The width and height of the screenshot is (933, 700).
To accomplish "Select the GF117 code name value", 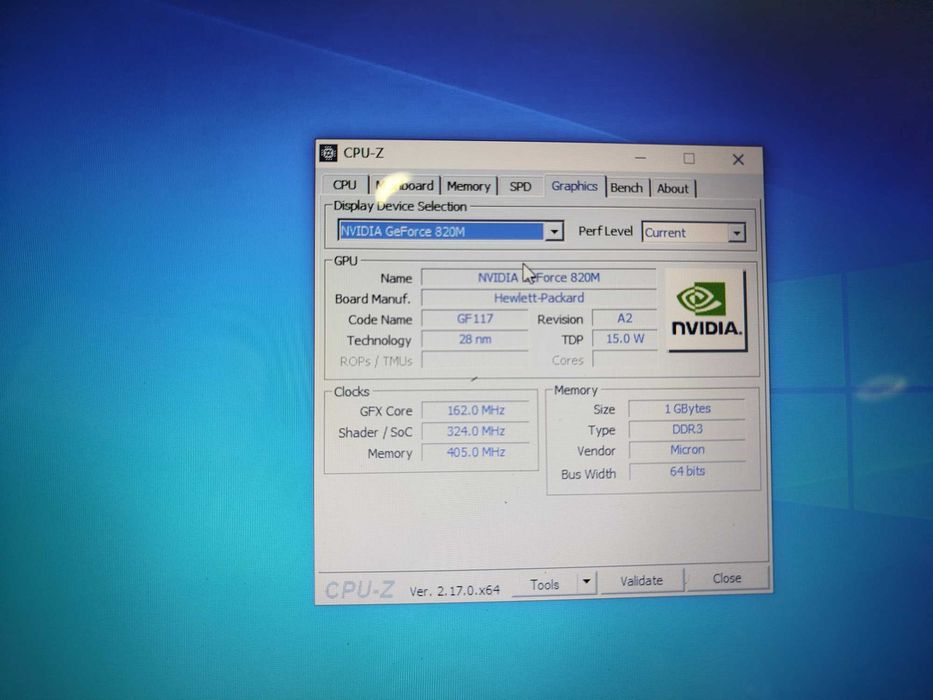I will (475, 319).
